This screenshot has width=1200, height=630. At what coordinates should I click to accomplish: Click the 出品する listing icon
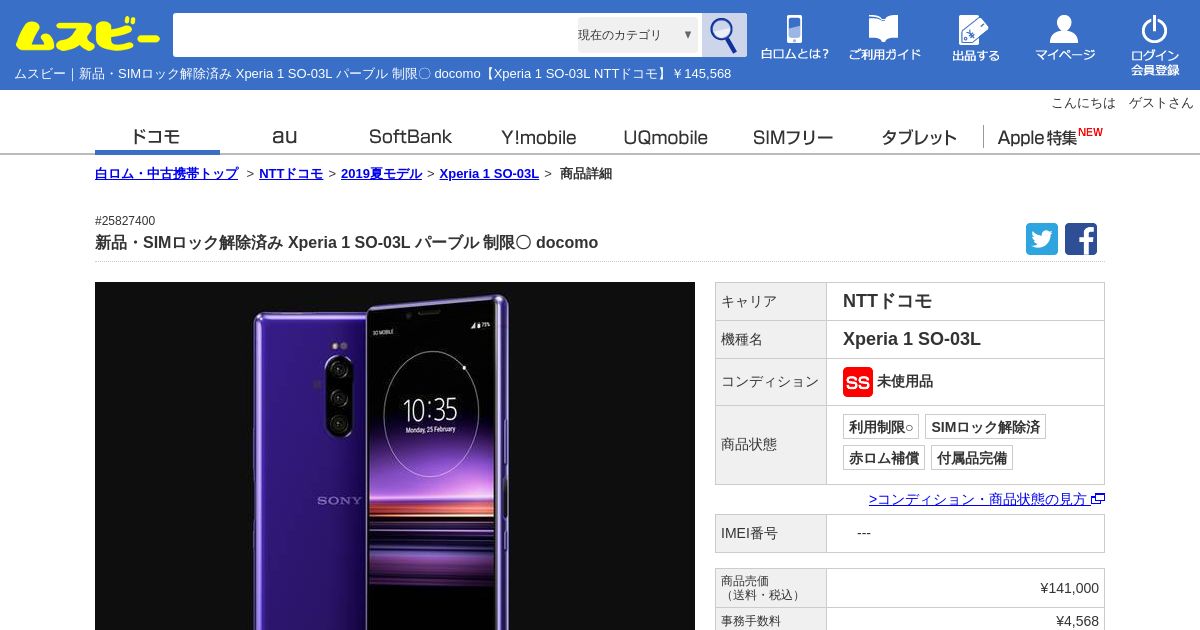(975, 38)
